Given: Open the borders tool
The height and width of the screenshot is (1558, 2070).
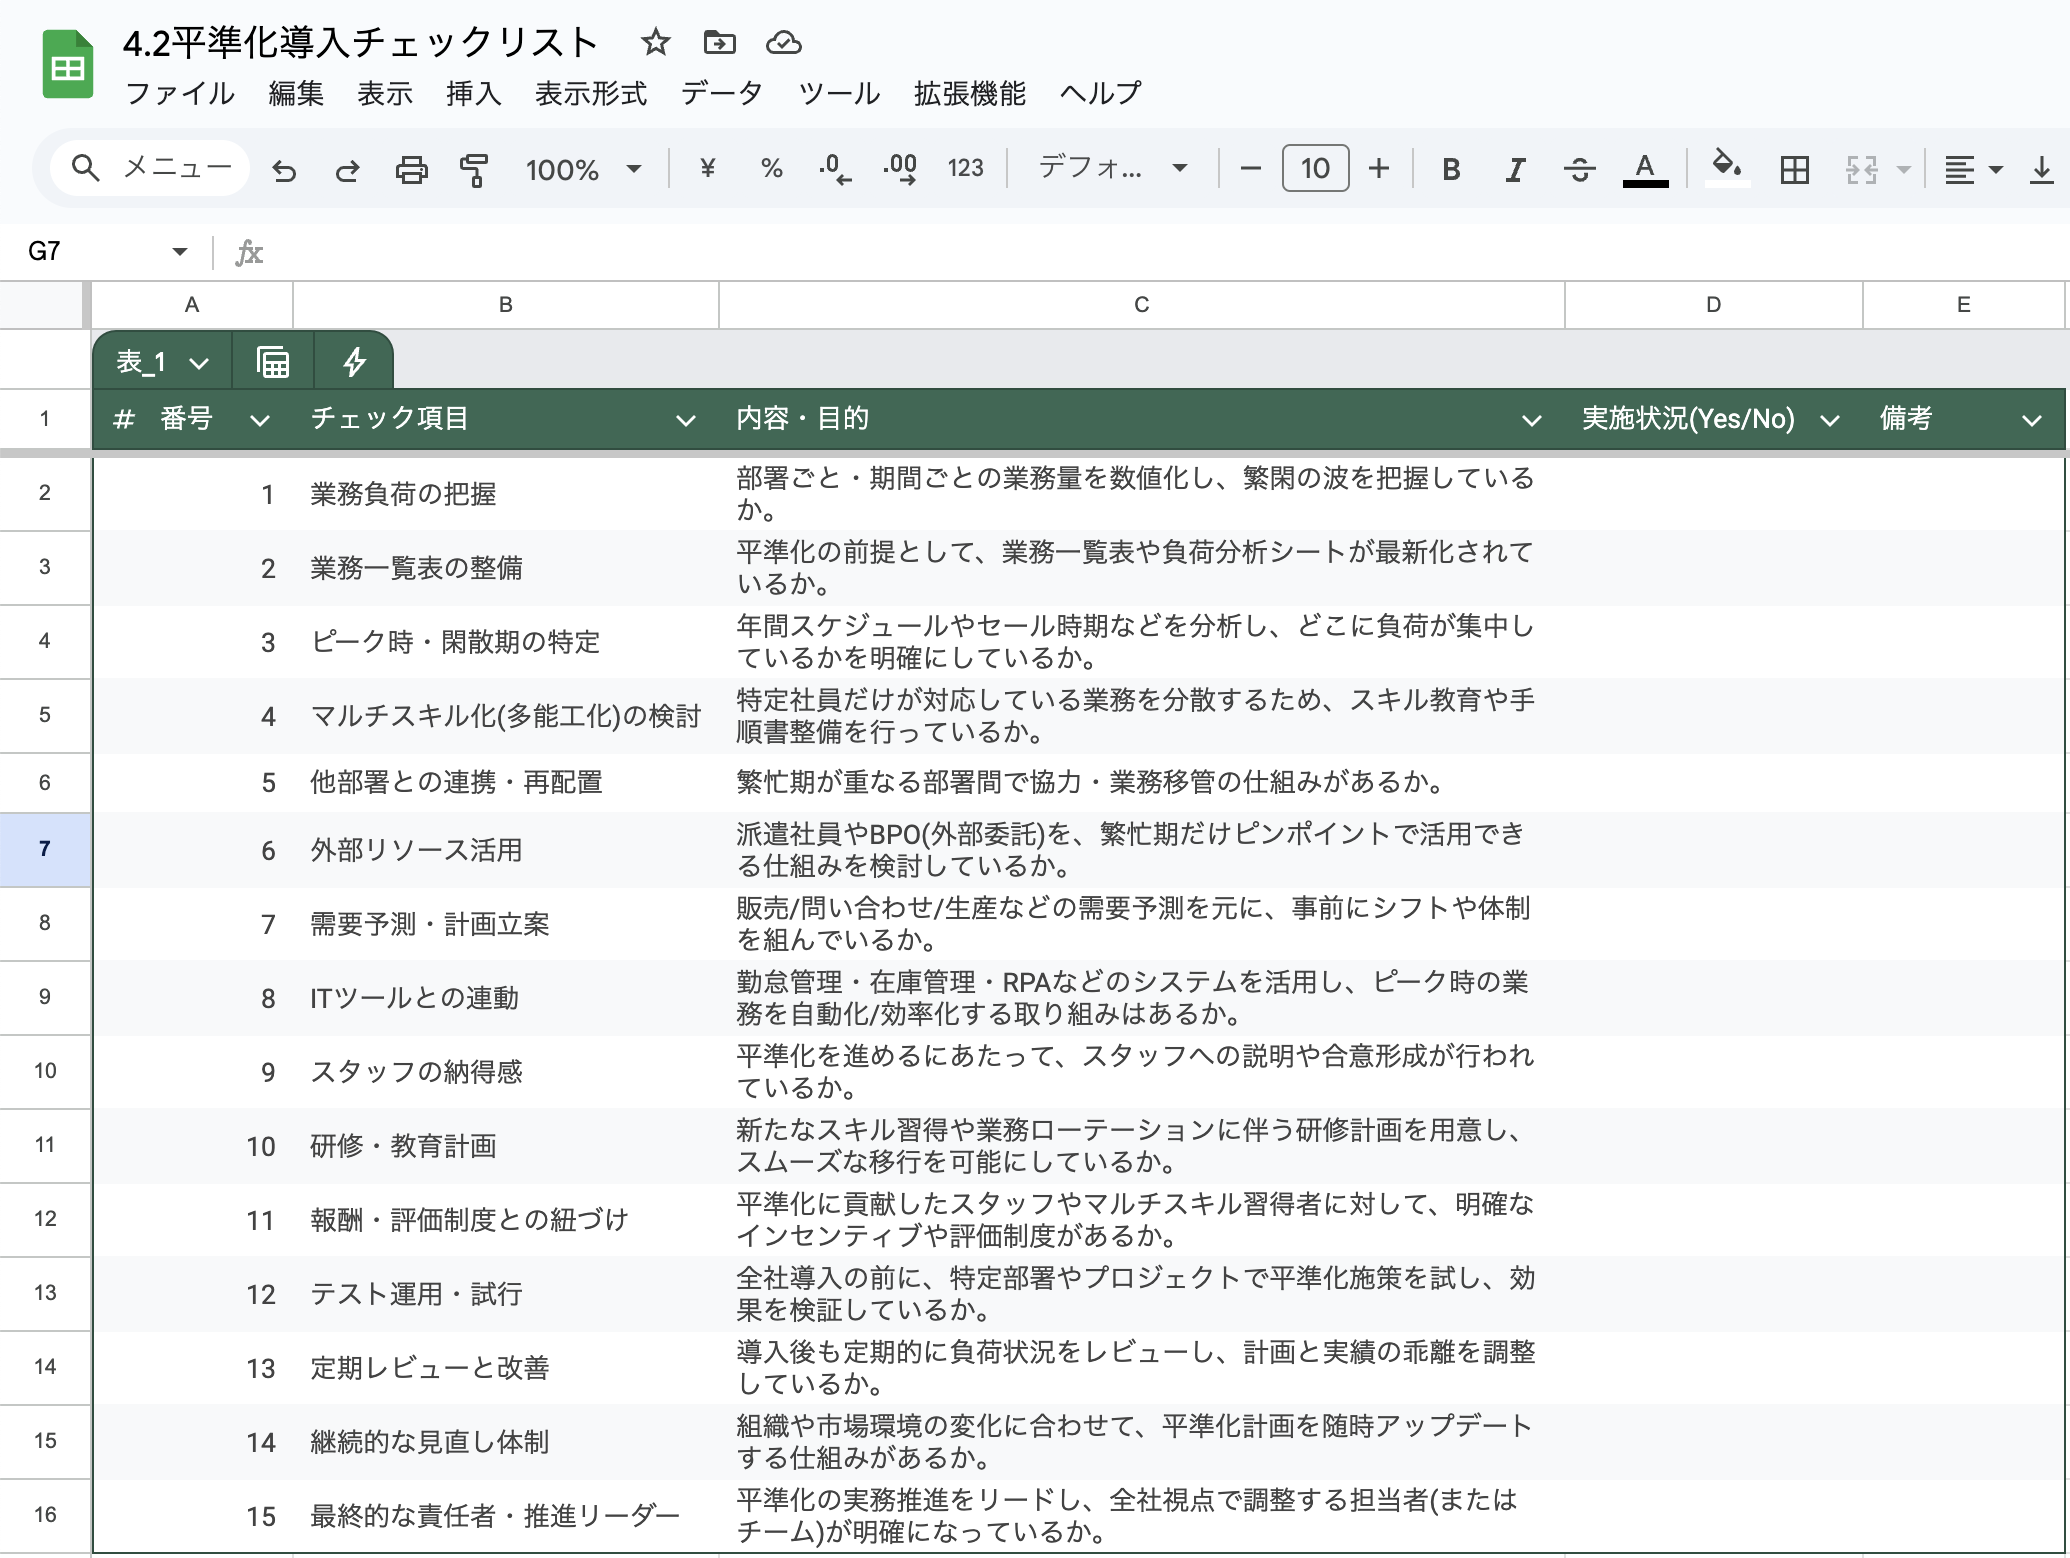Looking at the screenshot, I should coord(1795,168).
